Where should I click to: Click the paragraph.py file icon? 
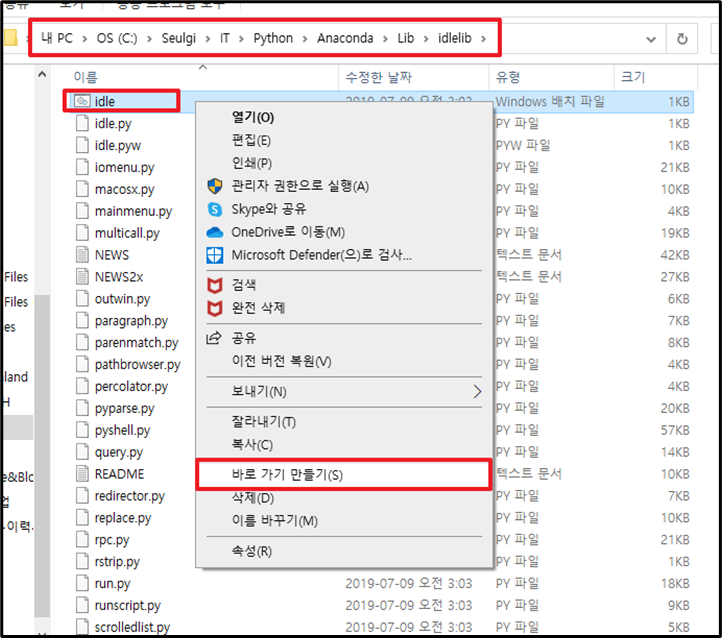click(82, 320)
